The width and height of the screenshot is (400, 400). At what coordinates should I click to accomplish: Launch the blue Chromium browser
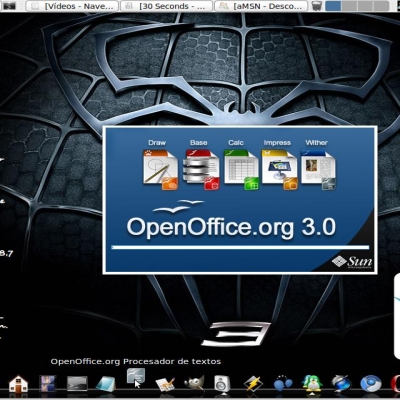tap(371, 384)
